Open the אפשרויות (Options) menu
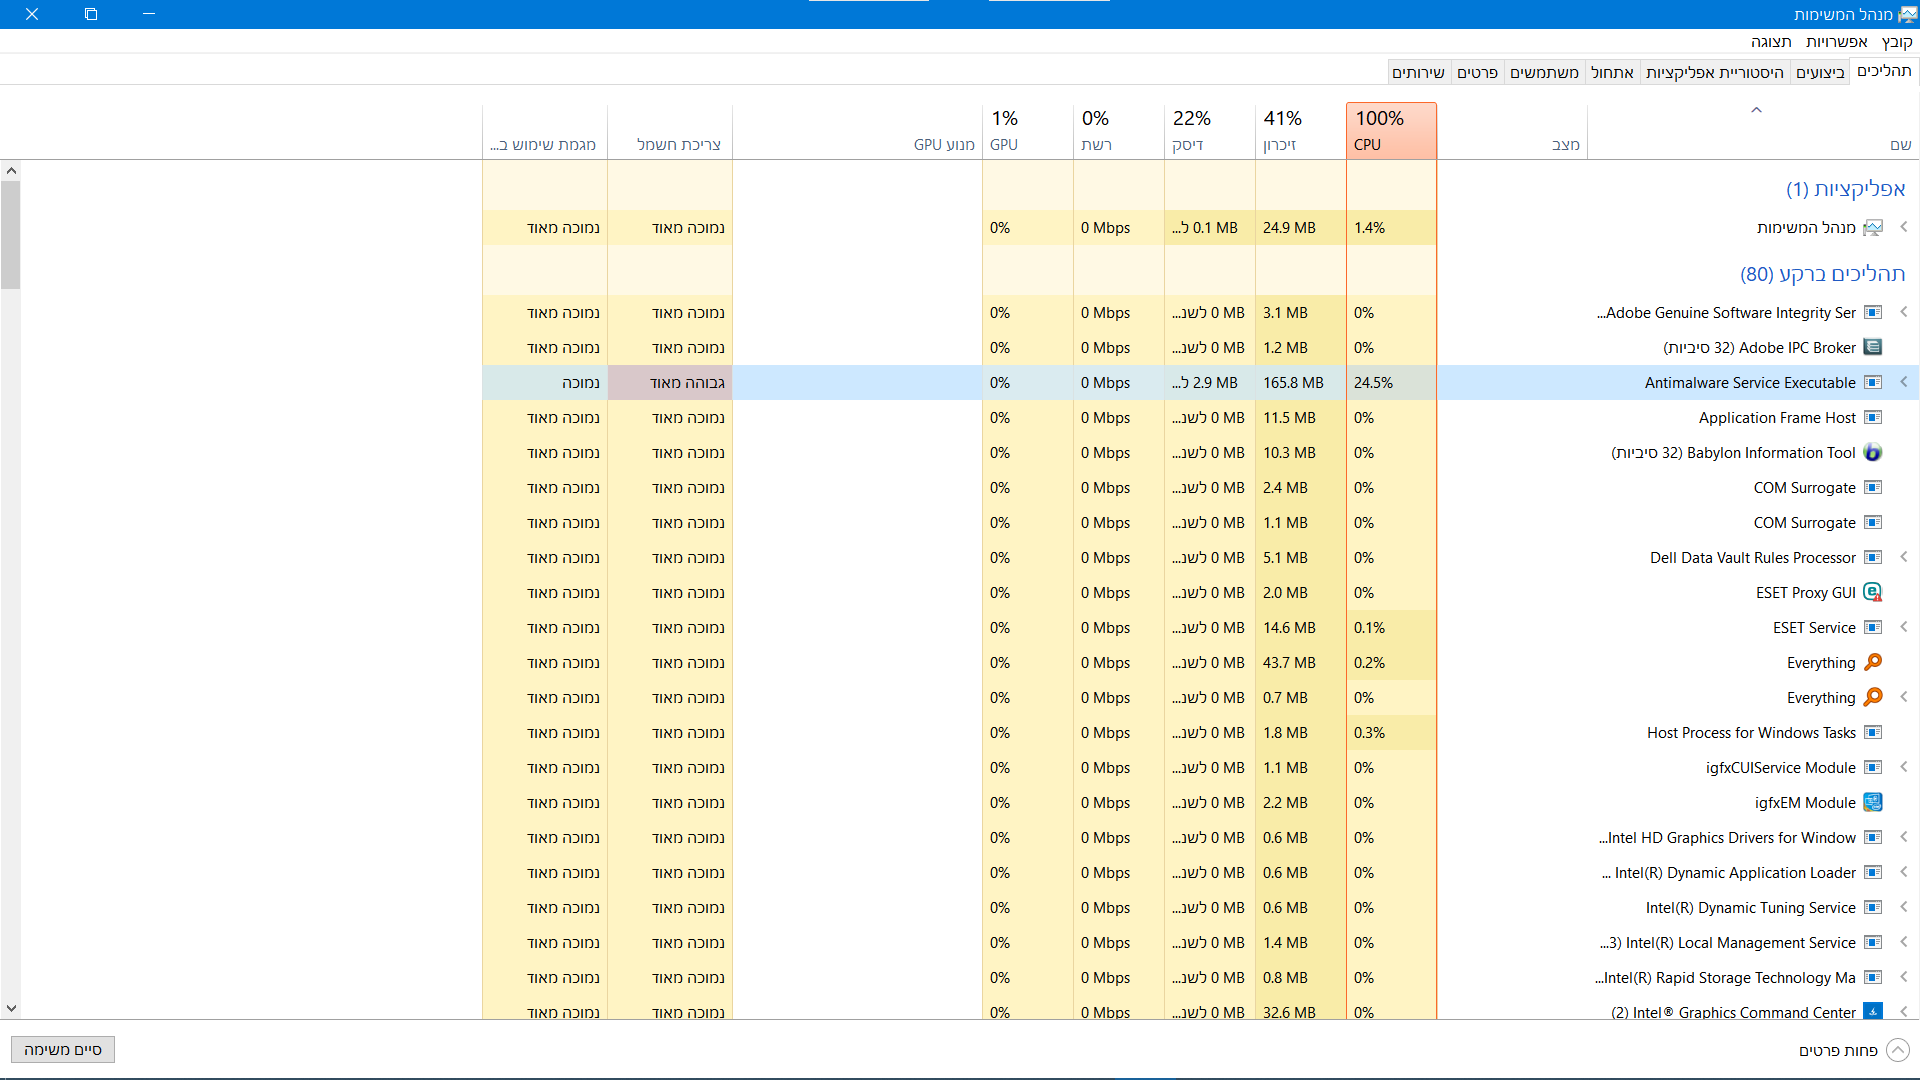This screenshot has height=1080, width=1920. click(x=1836, y=42)
